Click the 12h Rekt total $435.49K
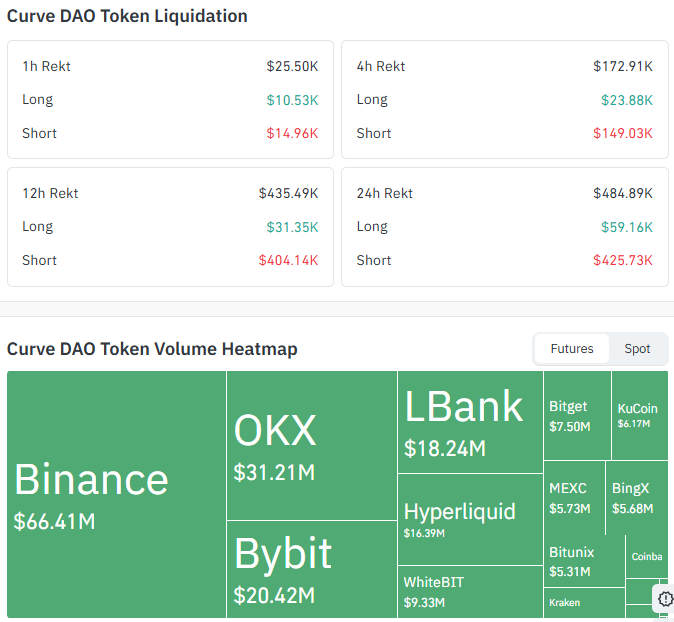 pyautogui.click(x=288, y=193)
